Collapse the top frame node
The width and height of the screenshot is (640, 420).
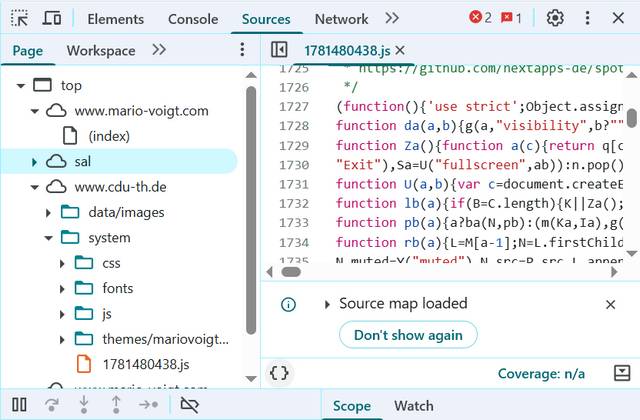20,86
